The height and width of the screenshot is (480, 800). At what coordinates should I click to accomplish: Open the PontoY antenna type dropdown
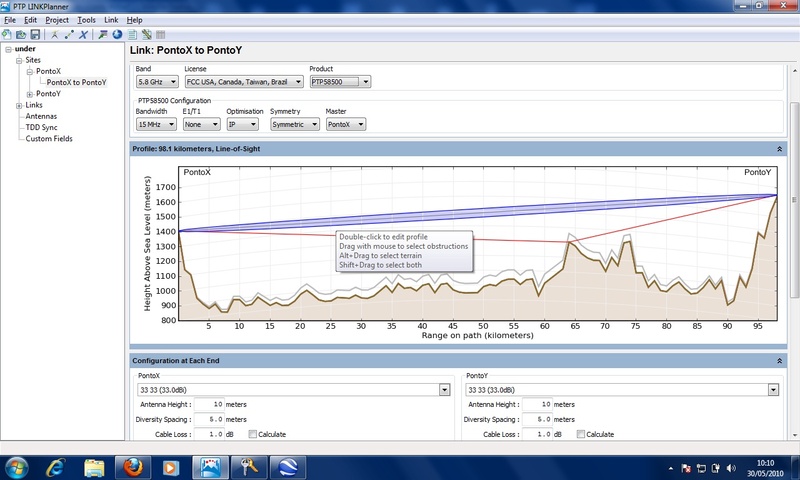click(773, 389)
